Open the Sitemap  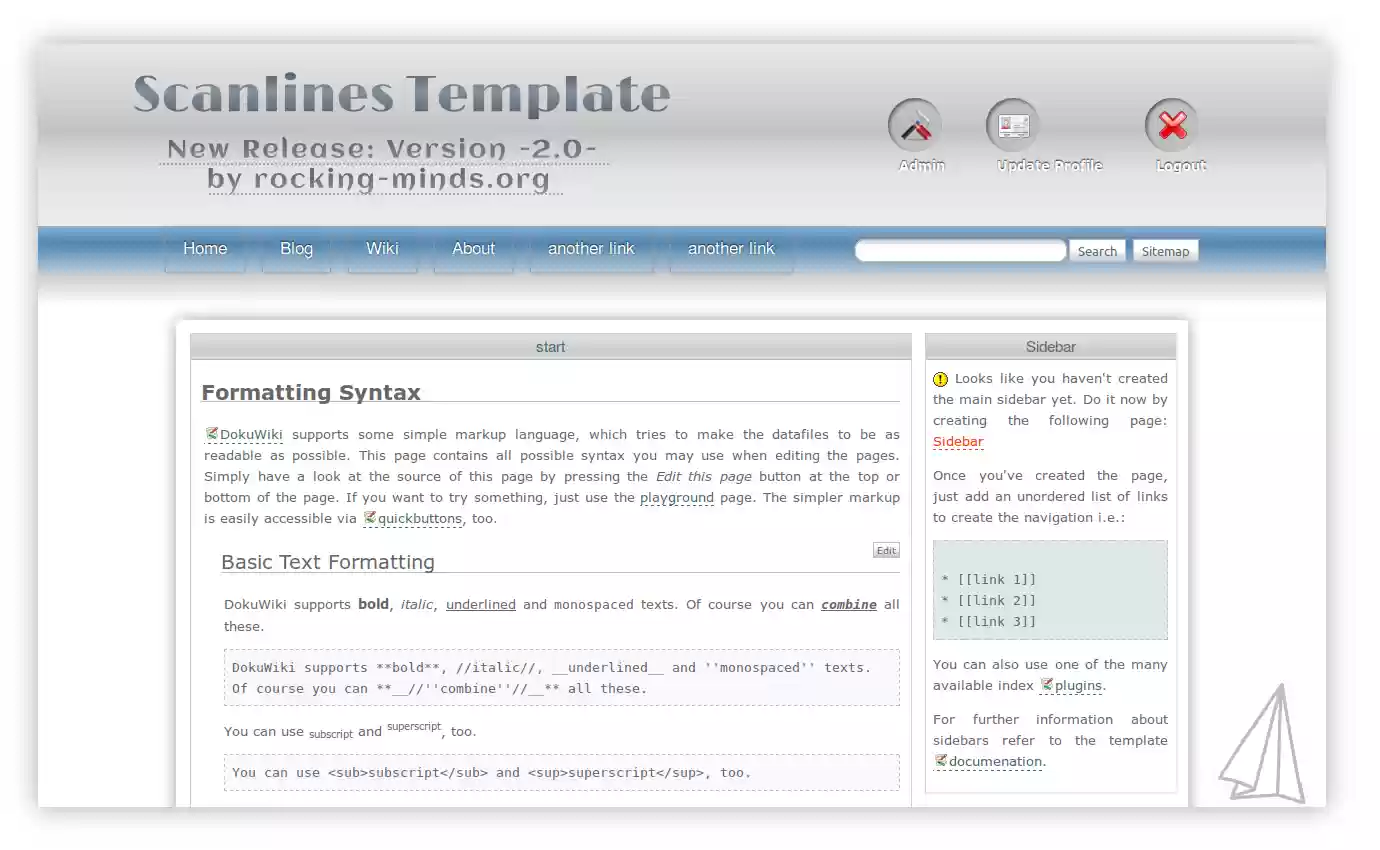pyautogui.click(x=1165, y=250)
